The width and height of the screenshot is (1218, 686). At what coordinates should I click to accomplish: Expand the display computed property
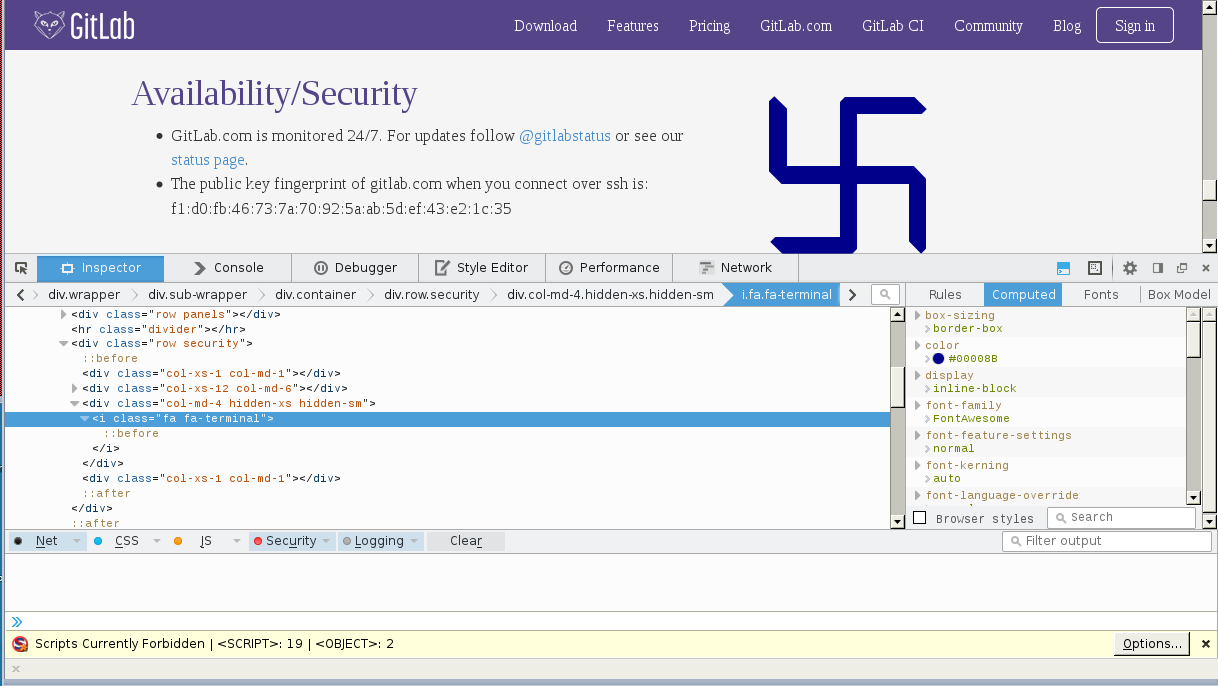(x=918, y=376)
